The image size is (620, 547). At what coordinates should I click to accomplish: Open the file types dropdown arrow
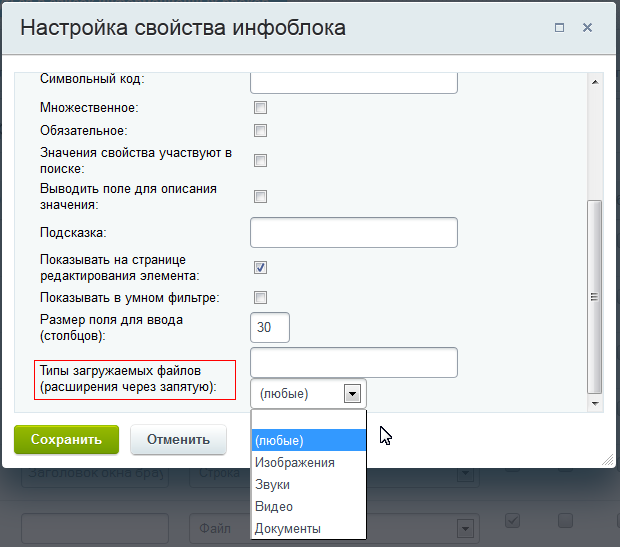coord(352,394)
